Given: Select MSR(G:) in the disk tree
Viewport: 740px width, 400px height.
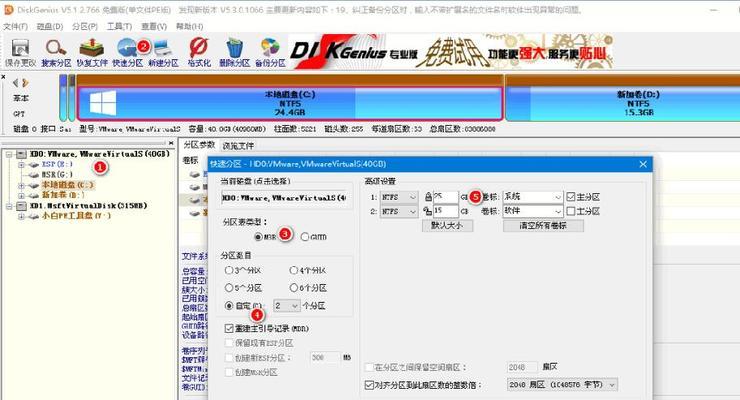Looking at the screenshot, I should click(57, 175).
